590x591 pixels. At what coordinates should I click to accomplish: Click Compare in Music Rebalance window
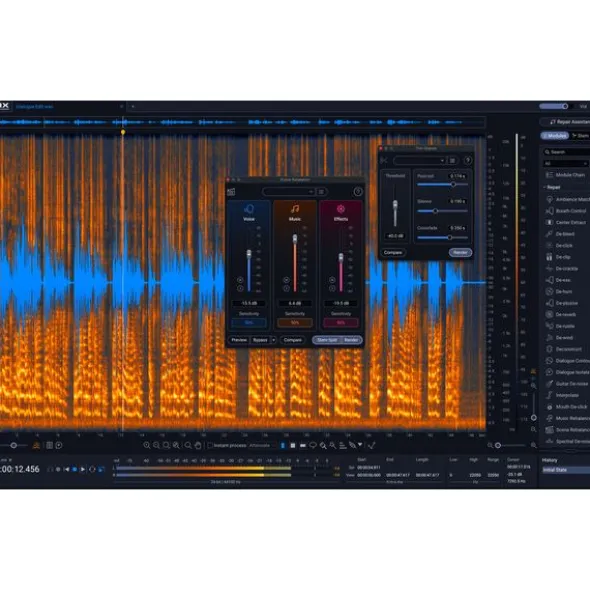coord(293,340)
